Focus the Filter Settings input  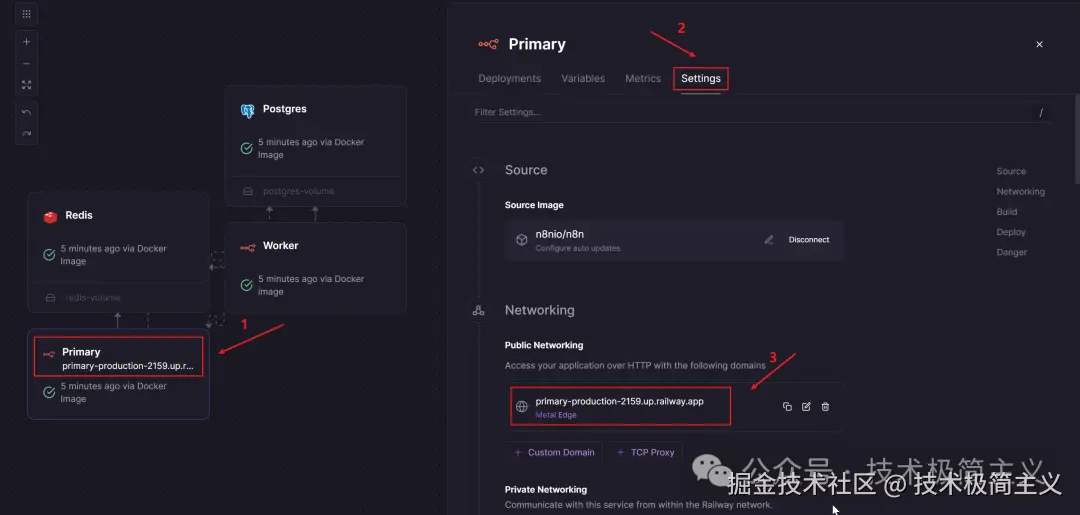click(762, 112)
